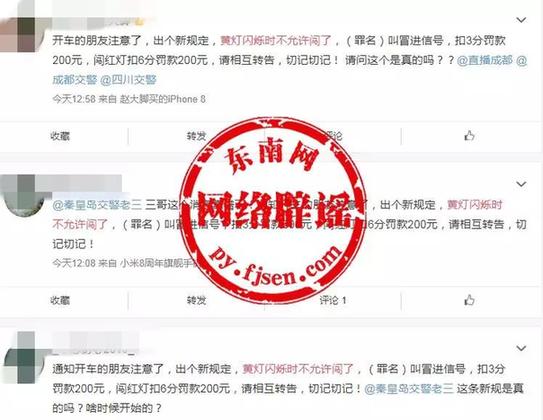
Task: Click 转发 under the second post
Action: [x=196, y=300]
